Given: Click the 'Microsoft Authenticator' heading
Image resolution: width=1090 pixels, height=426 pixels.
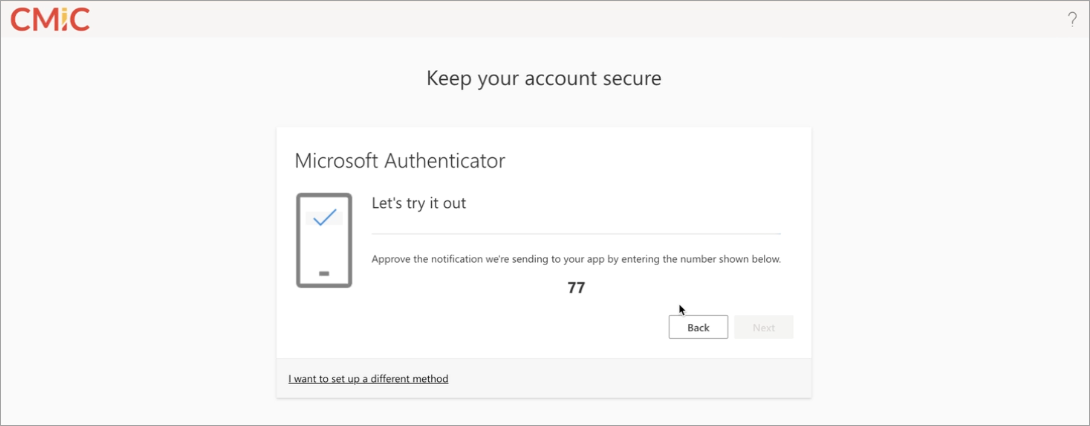Looking at the screenshot, I should (400, 161).
